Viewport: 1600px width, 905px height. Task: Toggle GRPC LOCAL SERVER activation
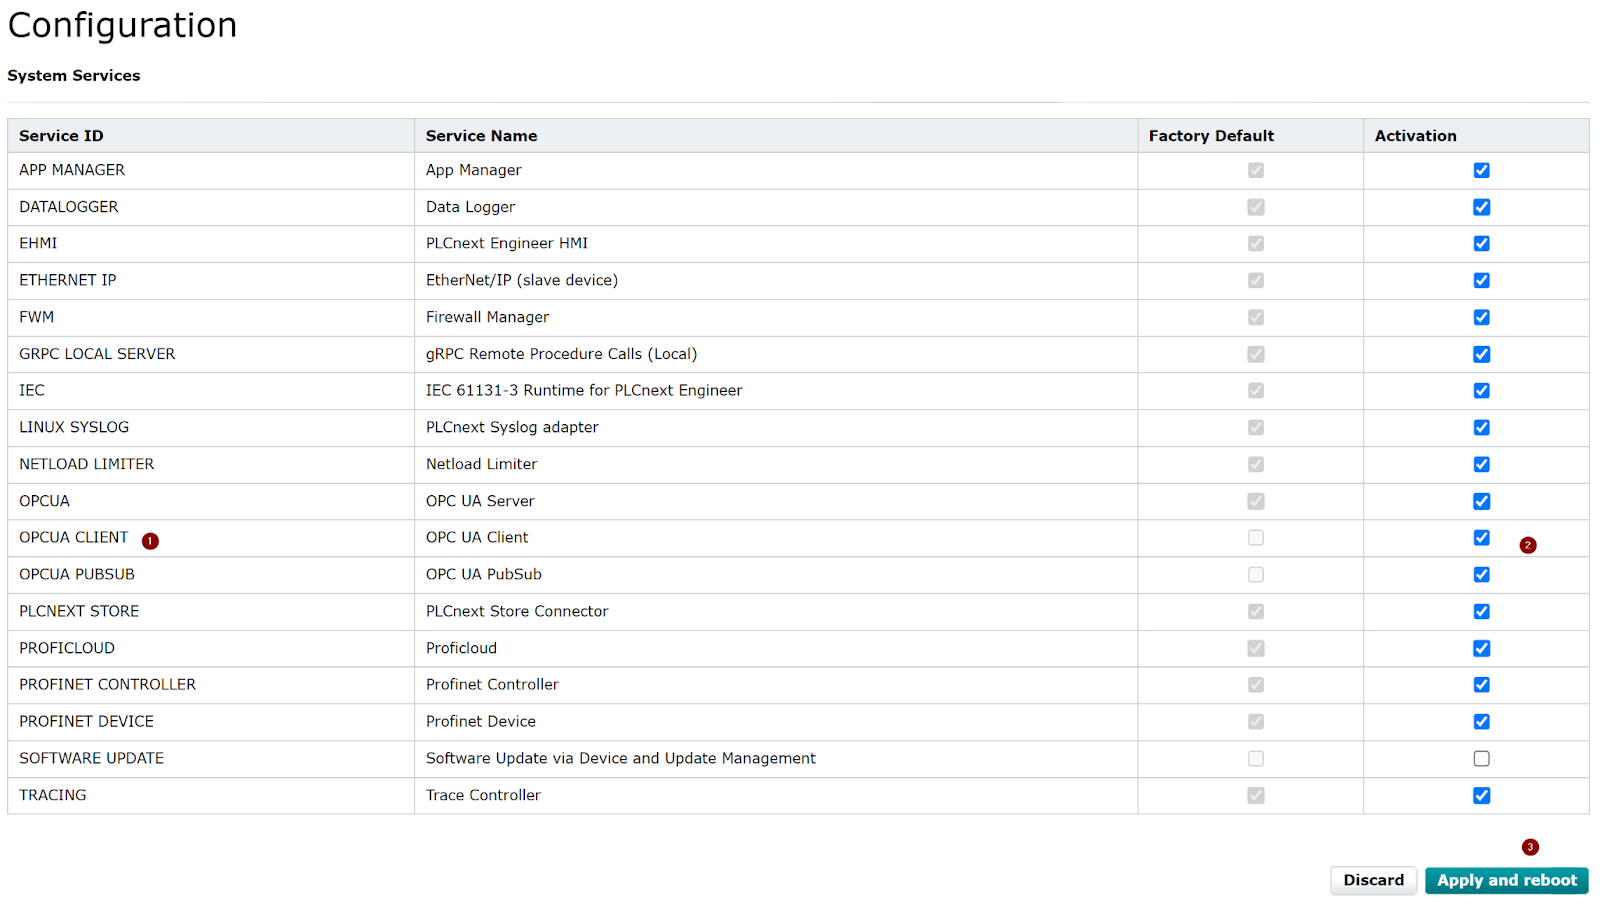1481,354
